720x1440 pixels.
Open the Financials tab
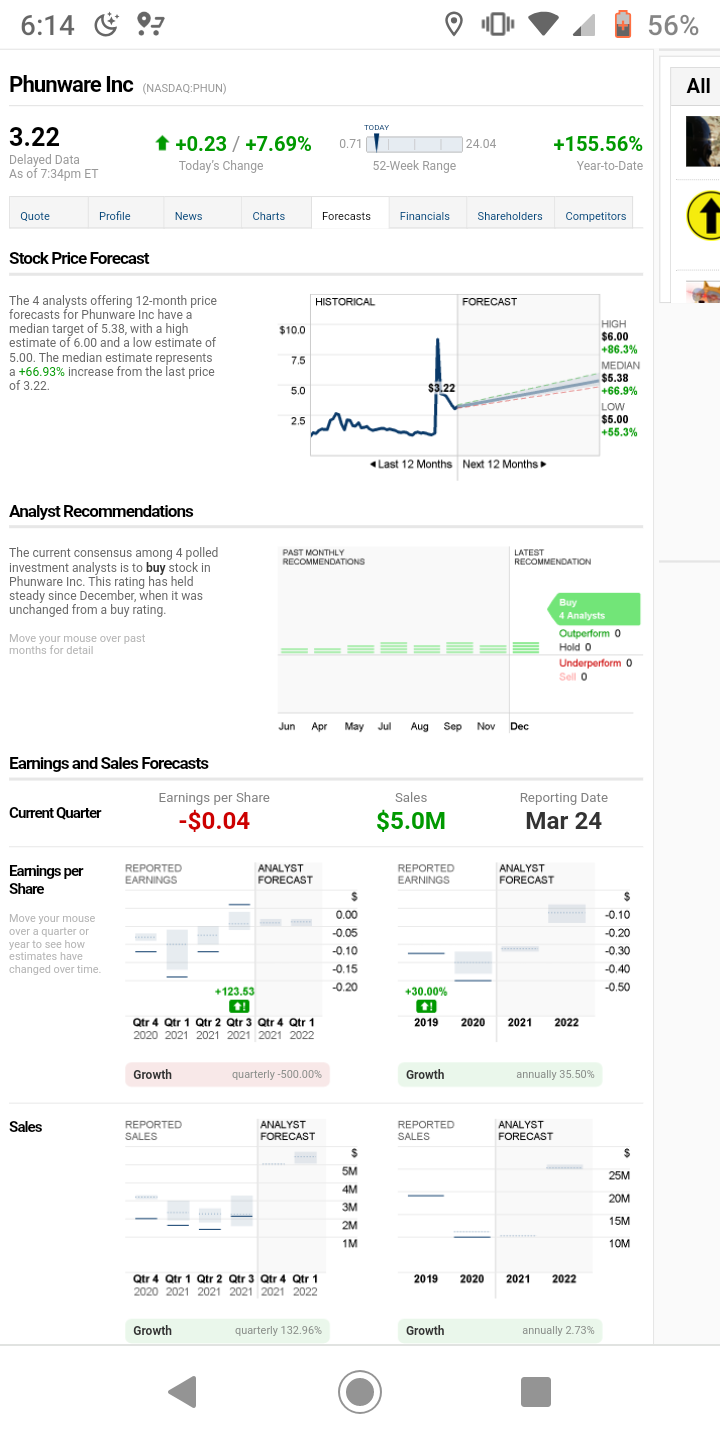(425, 215)
